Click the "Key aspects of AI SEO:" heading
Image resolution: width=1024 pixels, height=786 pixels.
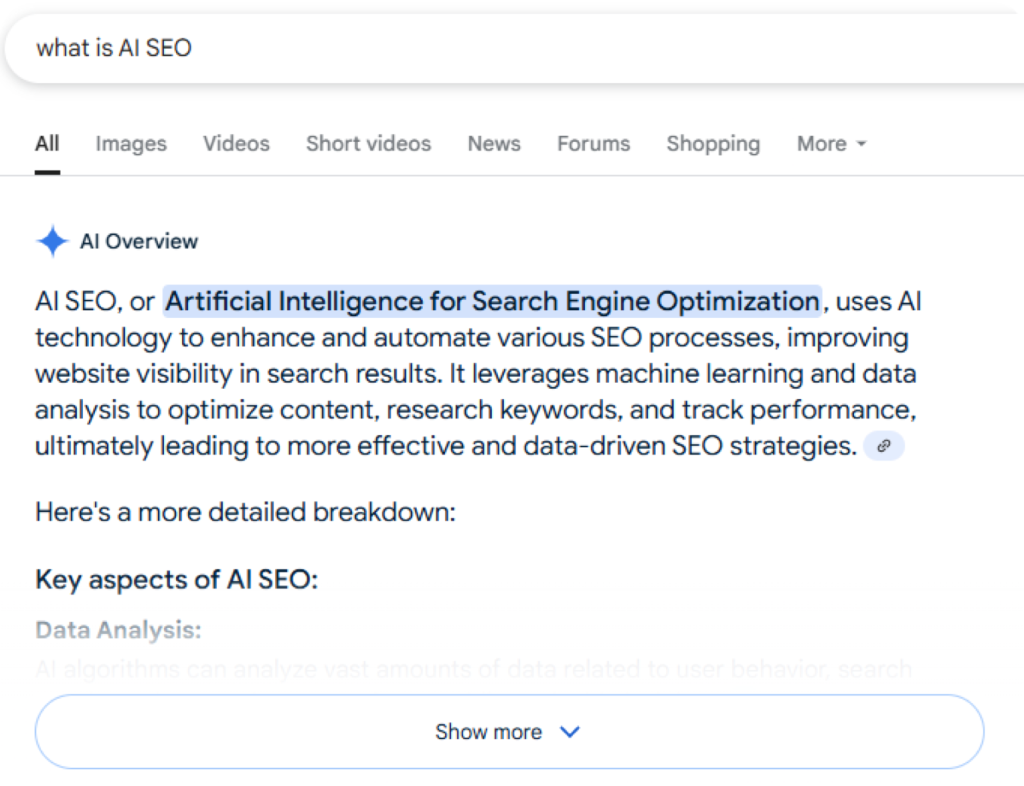(x=176, y=579)
